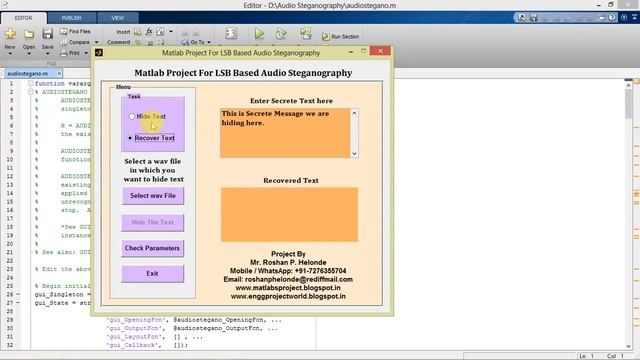Switch to the EDITOR ribbon tab
Viewport: 640px width, 360px height.
coord(23,18)
